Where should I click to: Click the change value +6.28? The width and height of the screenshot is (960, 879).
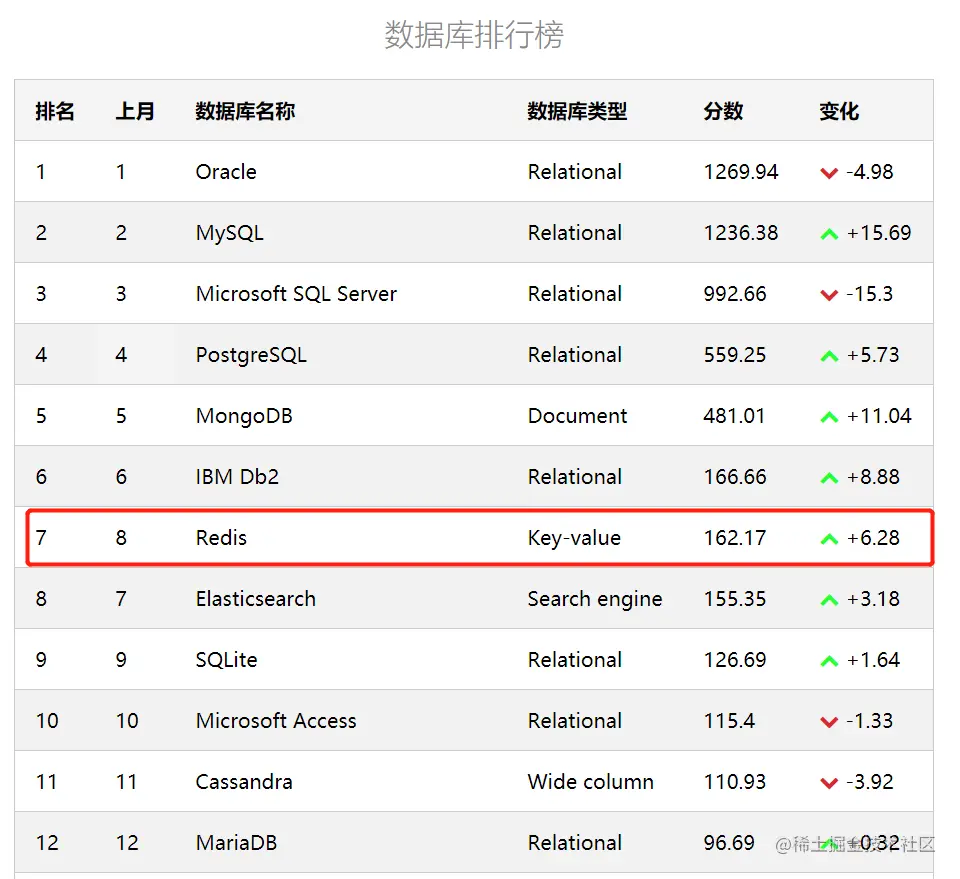pos(873,538)
